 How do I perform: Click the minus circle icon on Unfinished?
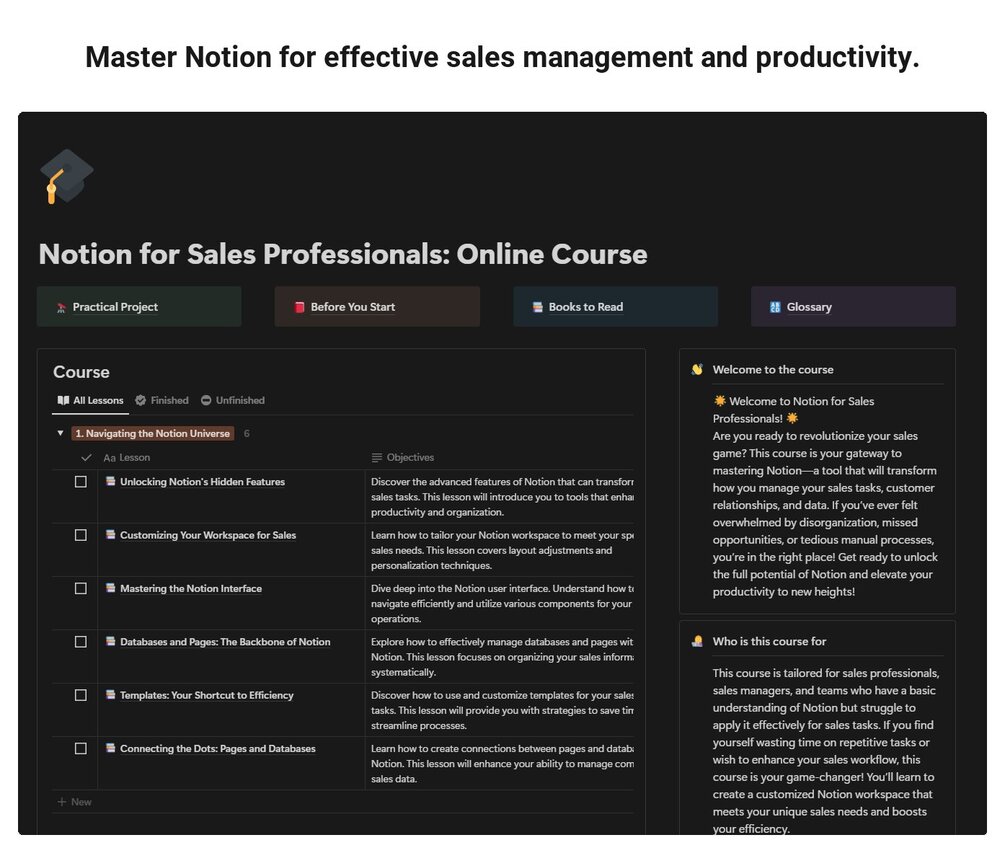(206, 401)
